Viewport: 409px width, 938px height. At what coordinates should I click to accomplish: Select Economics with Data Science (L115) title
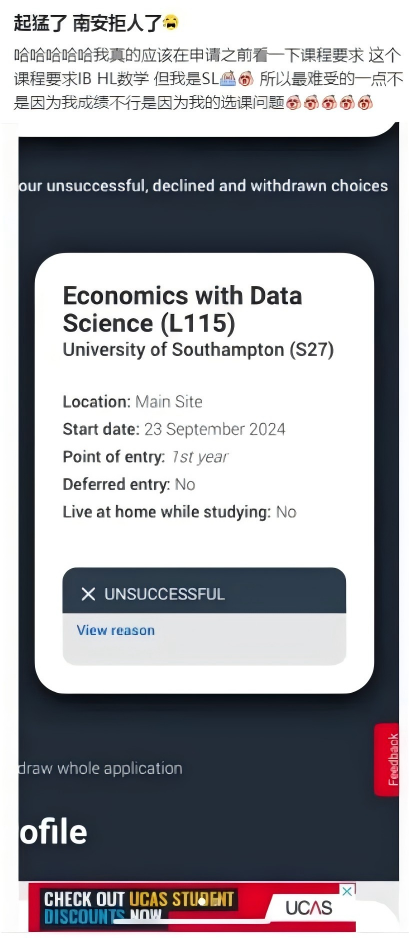click(x=182, y=309)
